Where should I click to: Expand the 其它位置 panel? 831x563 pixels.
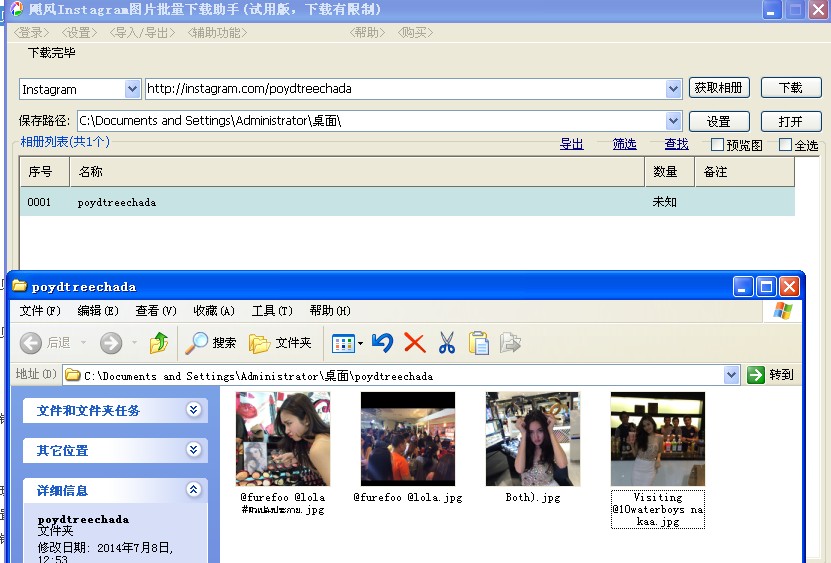coord(193,450)
